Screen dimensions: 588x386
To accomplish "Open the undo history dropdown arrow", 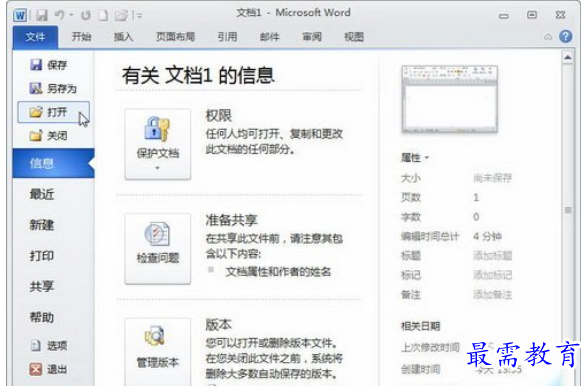I will [72, 15].
